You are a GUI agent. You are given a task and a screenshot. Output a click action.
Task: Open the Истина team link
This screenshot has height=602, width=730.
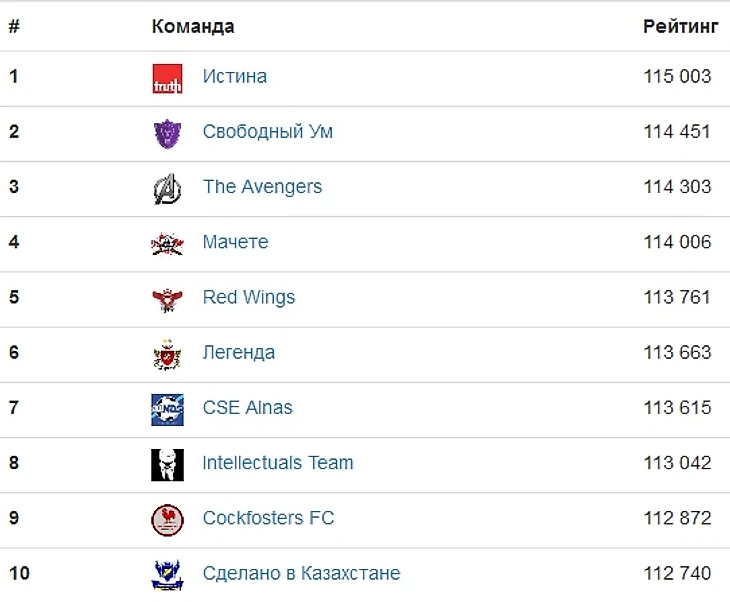click(234, 77)
